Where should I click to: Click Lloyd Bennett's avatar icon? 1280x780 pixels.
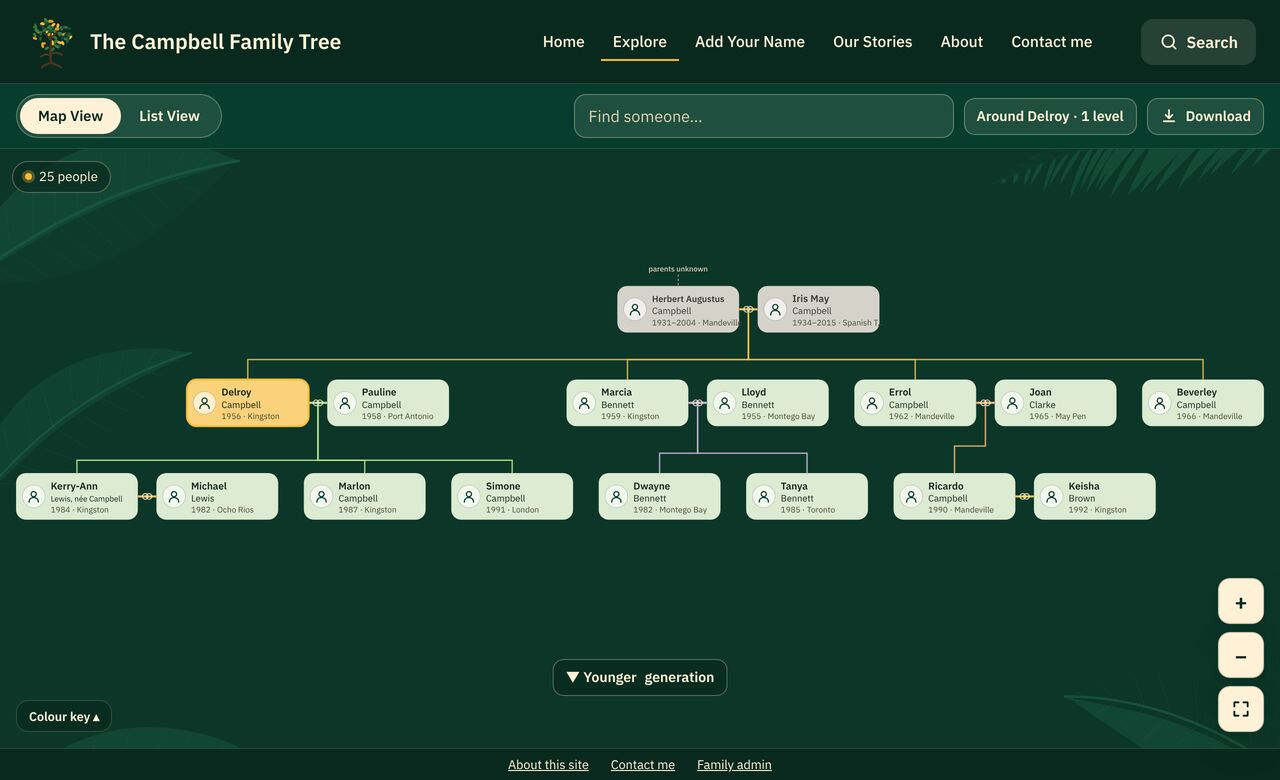pos(724,403)
